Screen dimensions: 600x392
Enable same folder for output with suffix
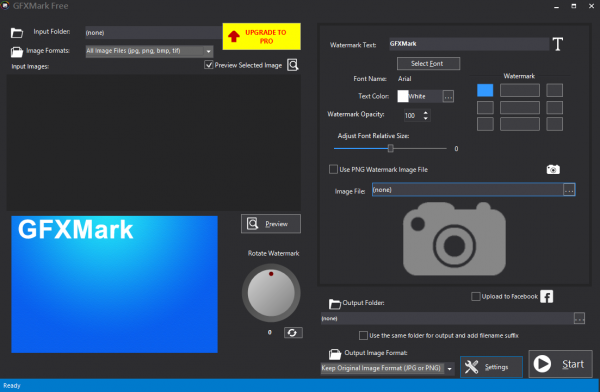click(363, 335)
